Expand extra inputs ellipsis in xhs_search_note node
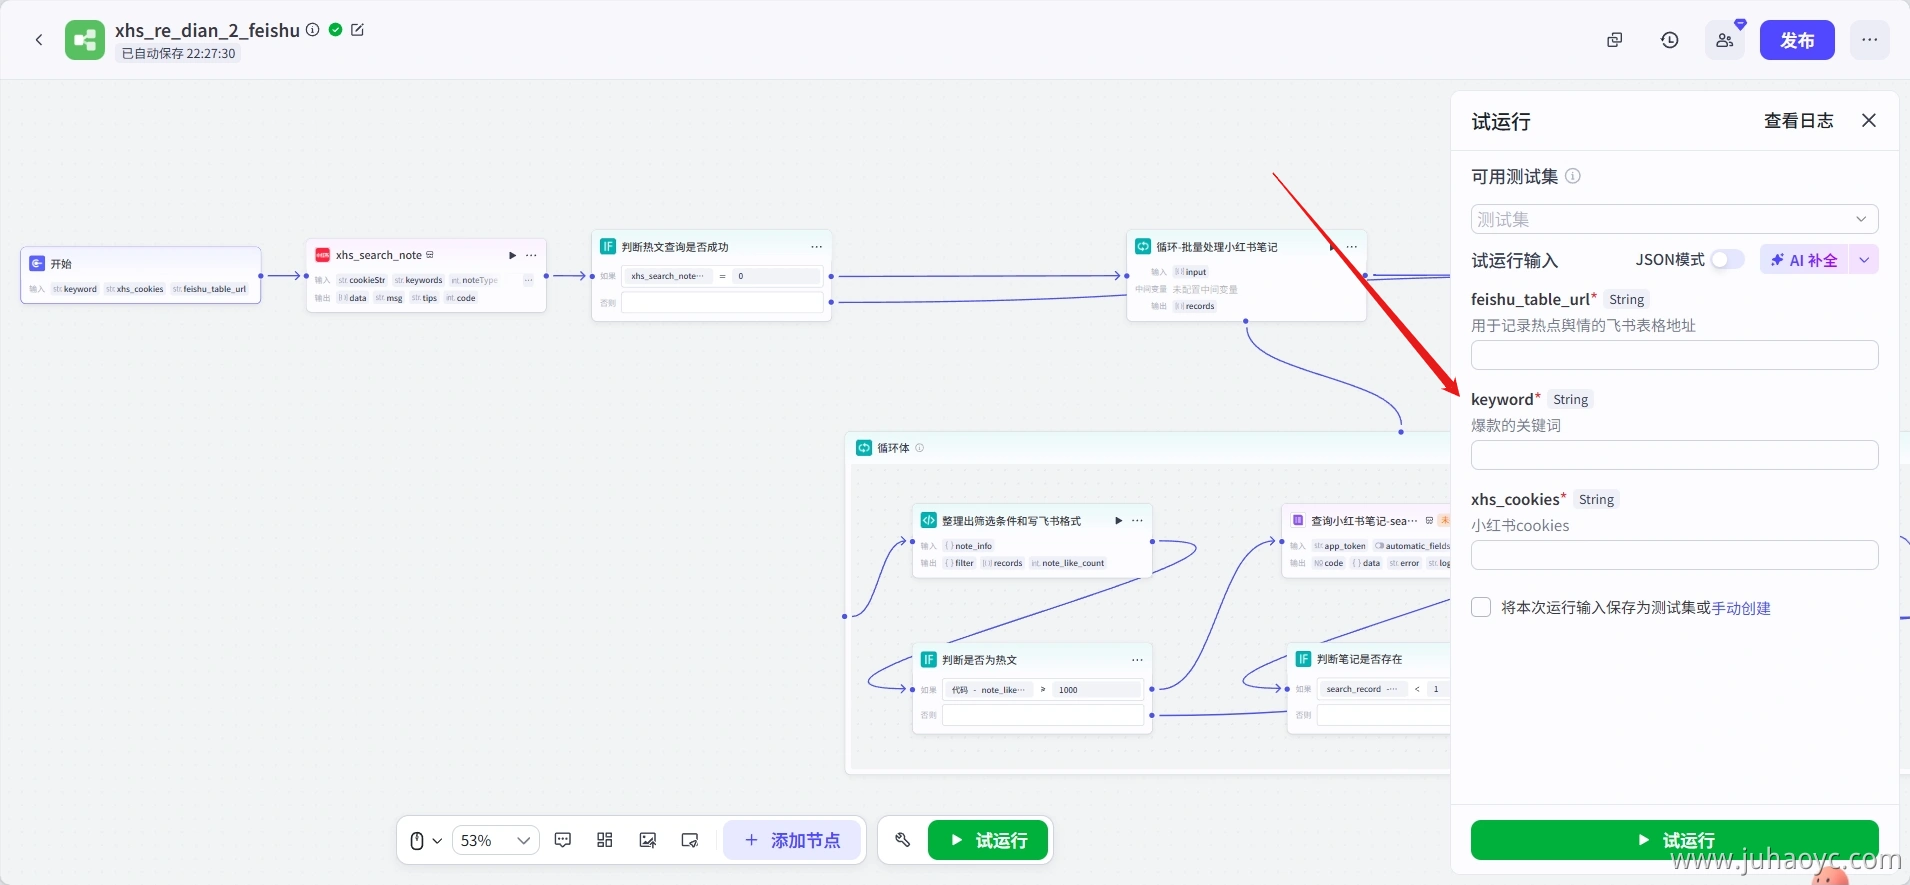The image size is (1910, 885). coord(528,280)
